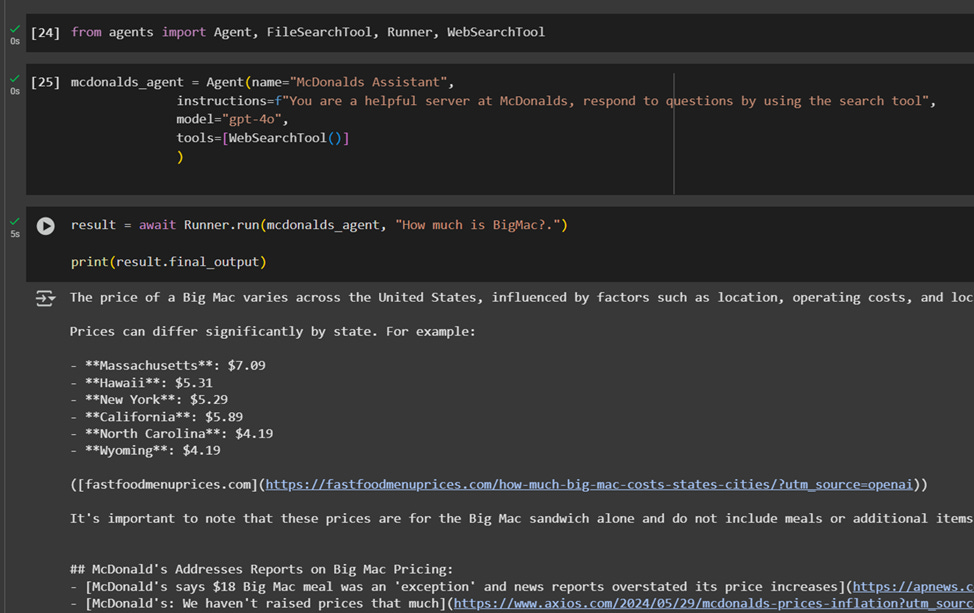Click the import statement code line
This screenshot has width=974, height=613.
click(307, 32)
